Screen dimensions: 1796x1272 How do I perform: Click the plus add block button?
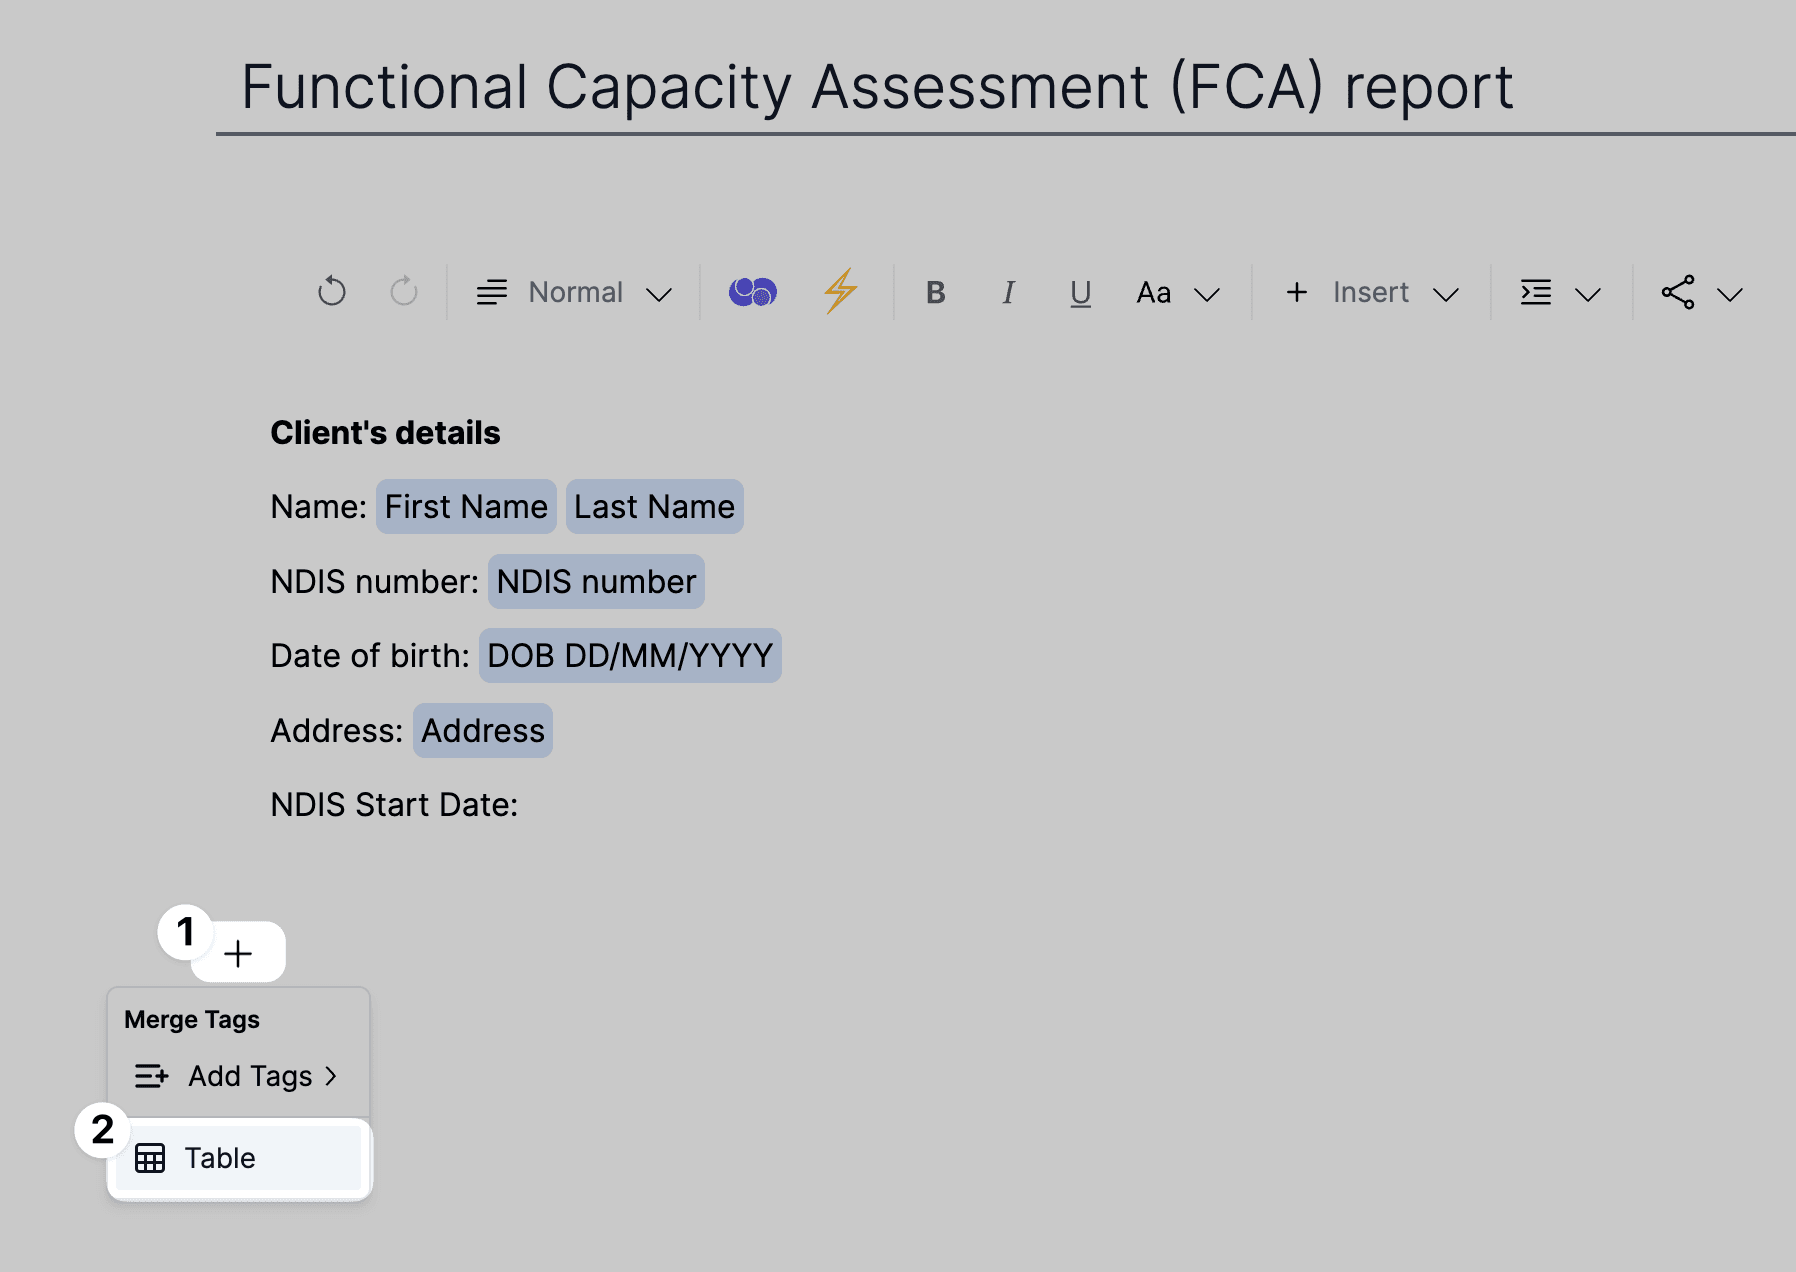[x=238, y=953]
